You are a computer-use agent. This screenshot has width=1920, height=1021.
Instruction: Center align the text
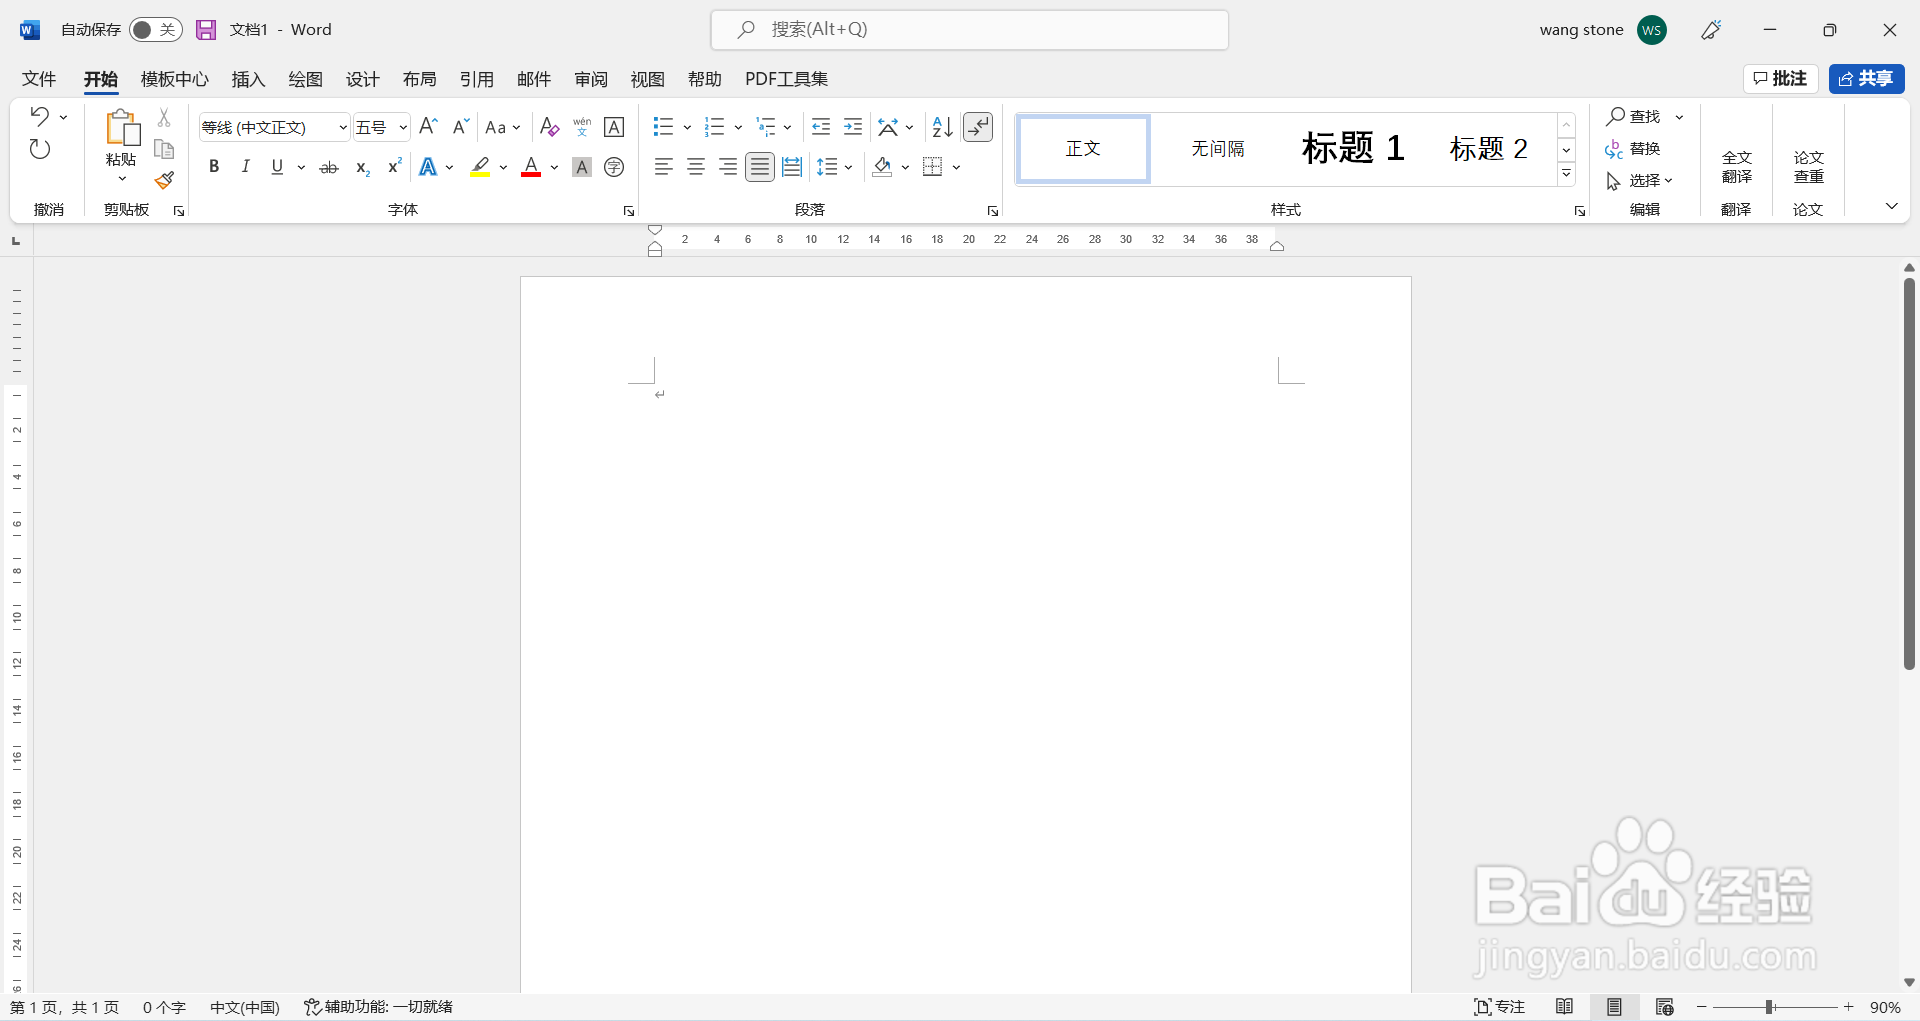tap(696, 167)
